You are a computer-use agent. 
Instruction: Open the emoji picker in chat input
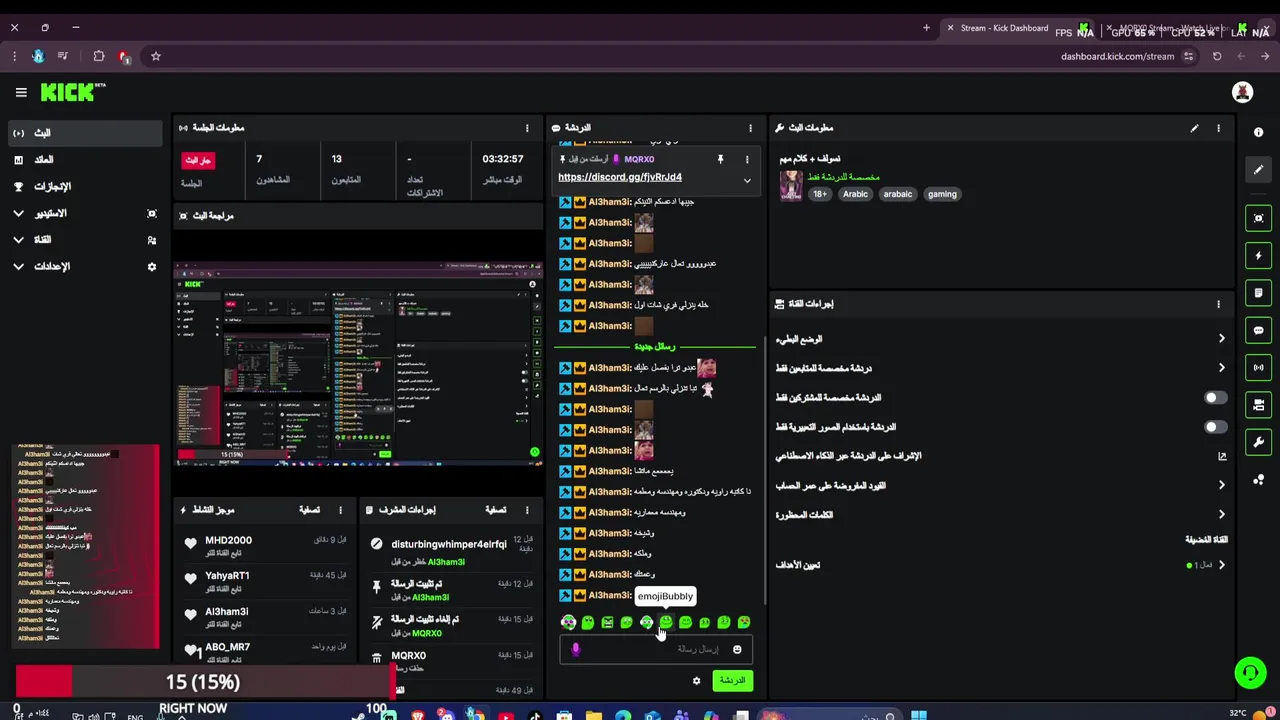pyautogui.click(x=737, y=650)
